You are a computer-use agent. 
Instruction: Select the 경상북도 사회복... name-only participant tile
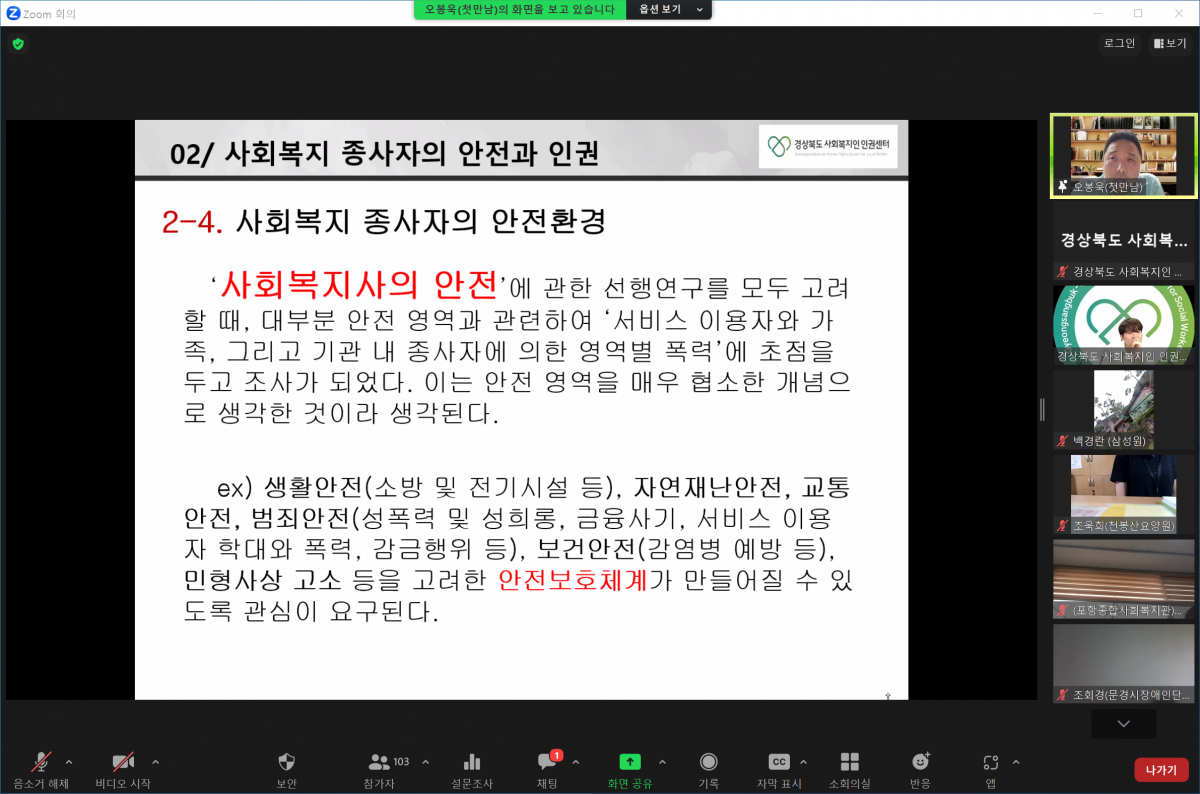tap(1123, 240)
